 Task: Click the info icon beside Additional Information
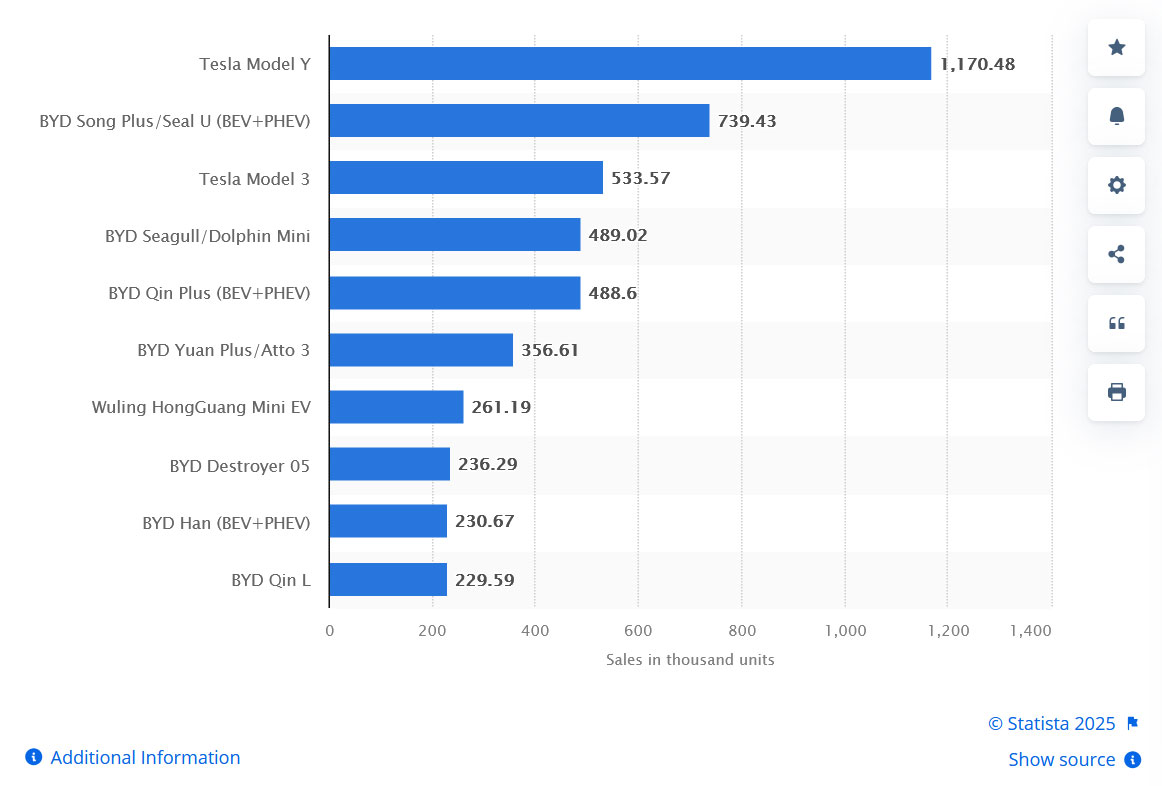[33, 756]
